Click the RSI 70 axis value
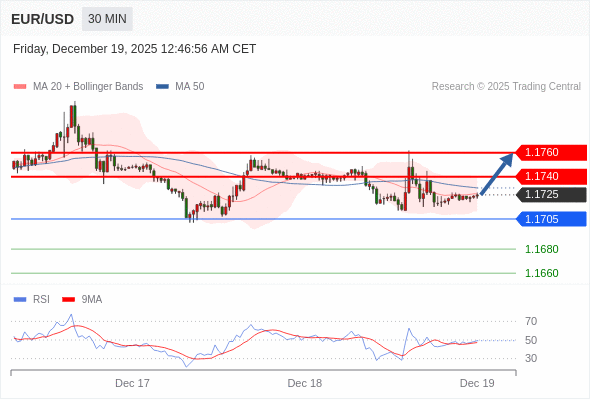Viewport: 590px width, 400px height. pos(531,321)
